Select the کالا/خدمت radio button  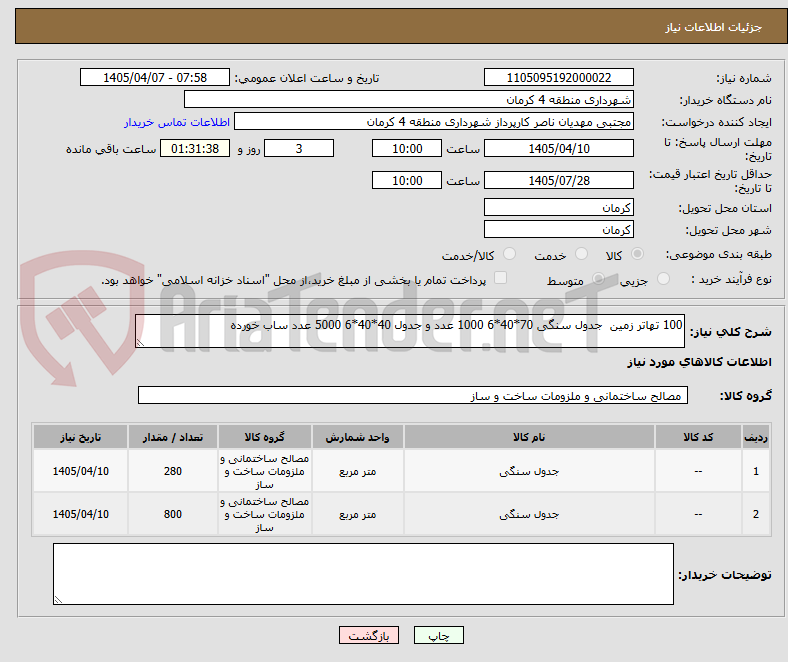[510, 254]
